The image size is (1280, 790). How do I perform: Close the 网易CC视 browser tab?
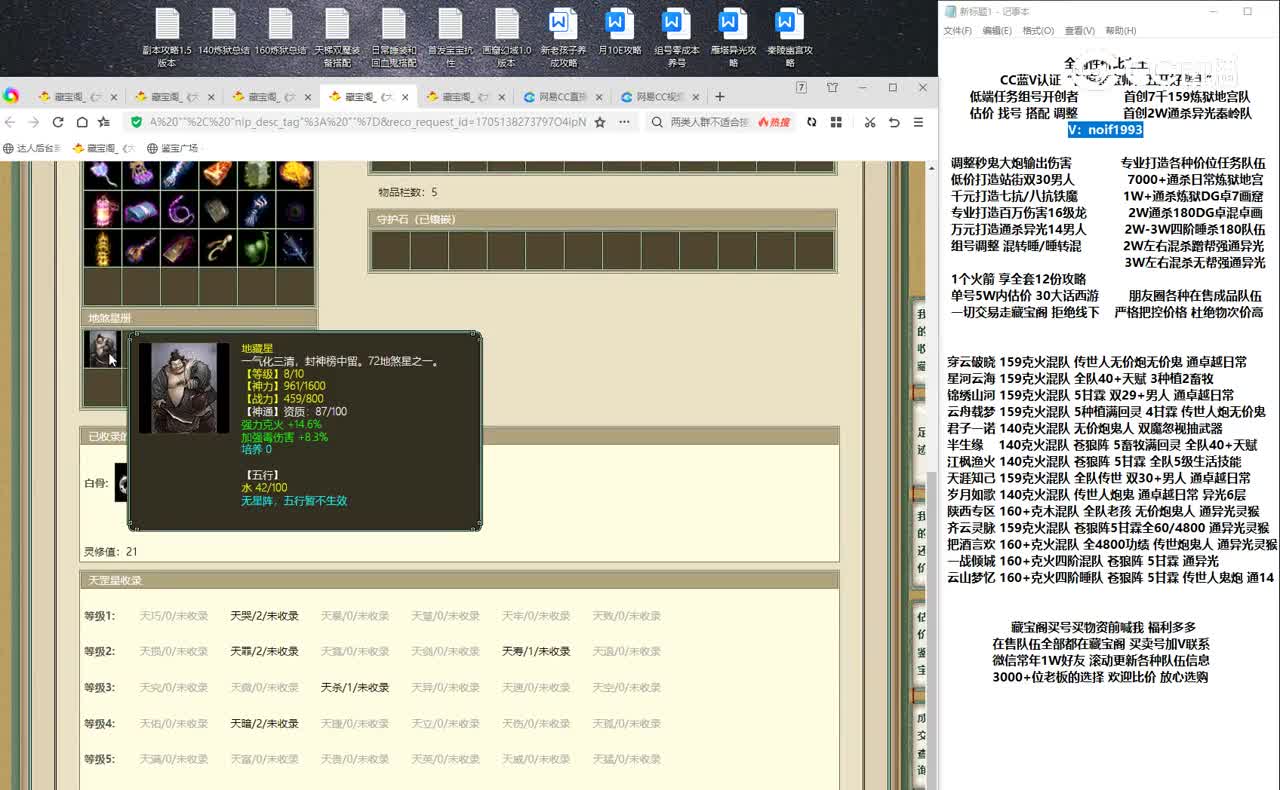[x=695, y=97]
